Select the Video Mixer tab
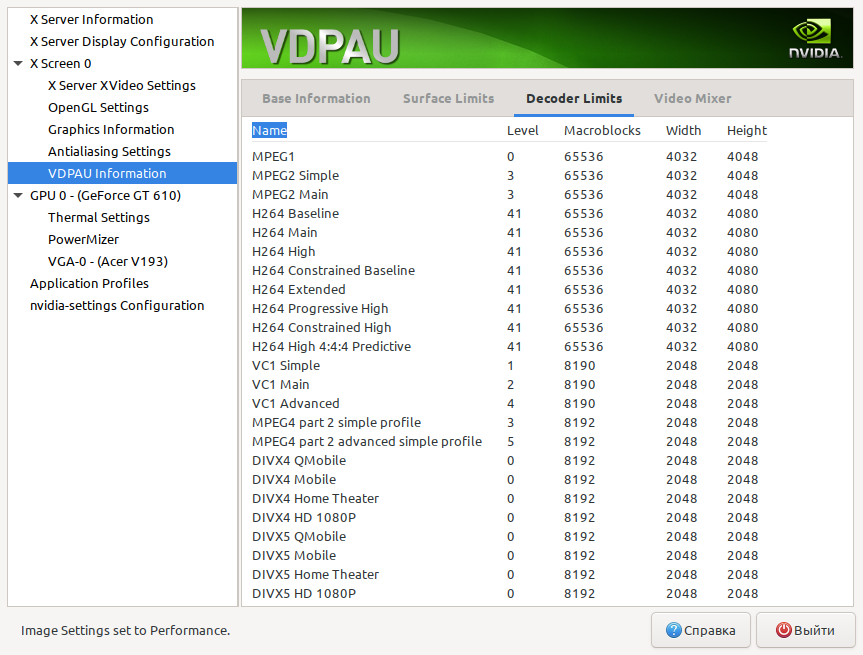 pyautogui.click(x=692, y=99)
